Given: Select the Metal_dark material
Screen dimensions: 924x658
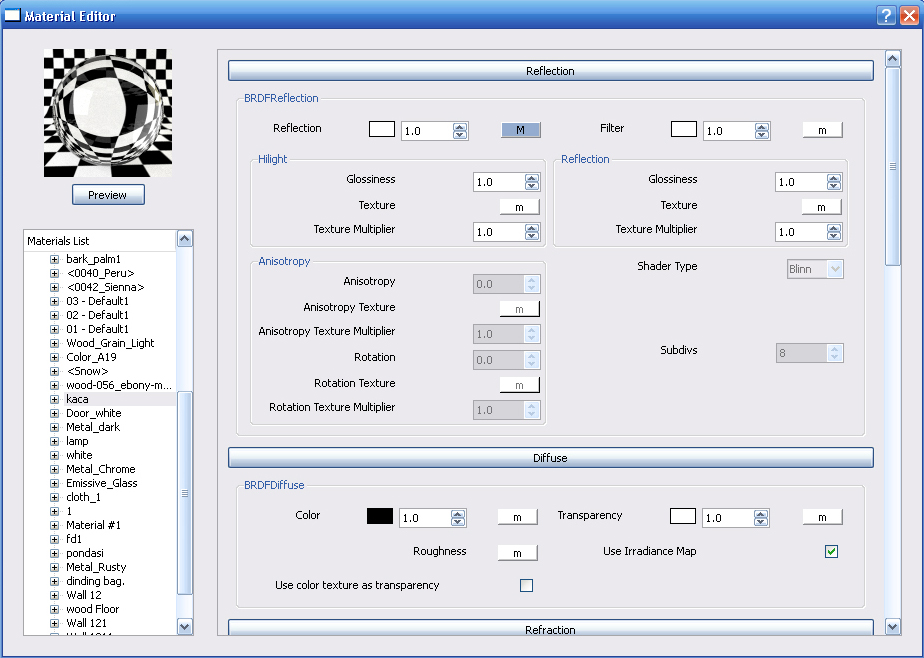Looking at the screenshot, I should pos(93,427).
